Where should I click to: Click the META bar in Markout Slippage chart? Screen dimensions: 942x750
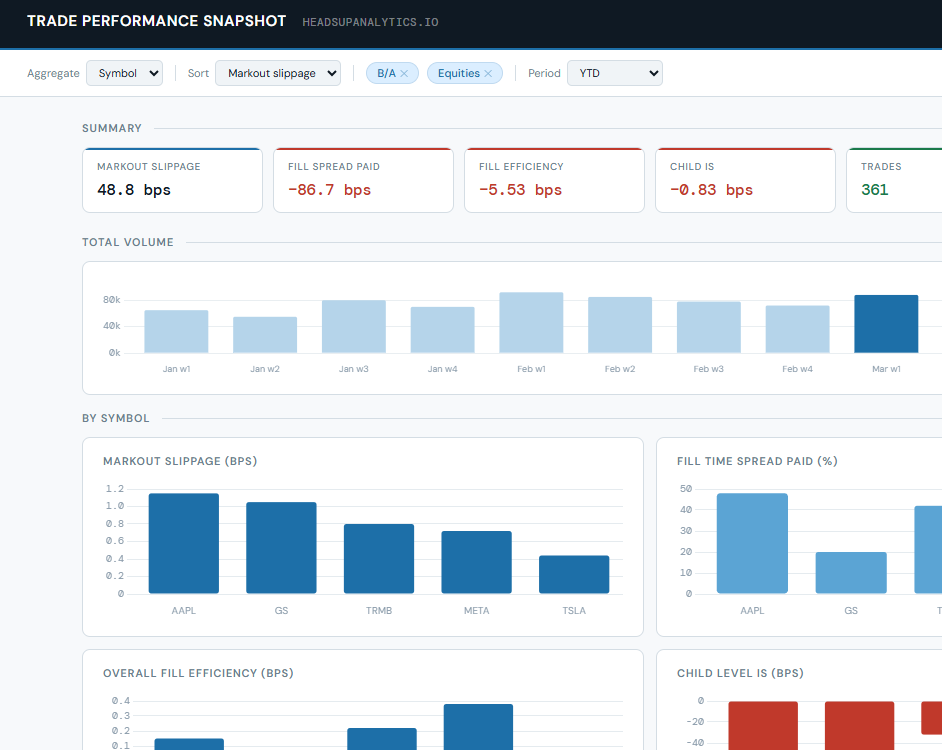pyautogui.click(x=476, y=562)
